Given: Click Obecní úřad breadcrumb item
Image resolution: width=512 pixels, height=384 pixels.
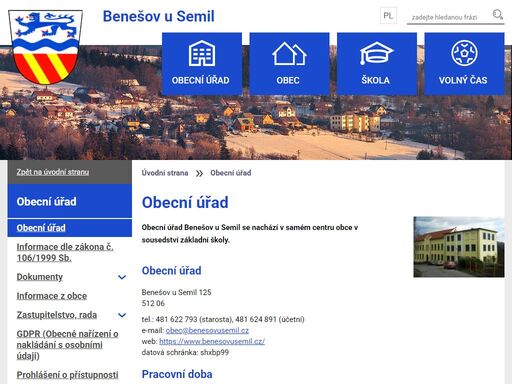Looking at the screenshot, I should point(231,173).
